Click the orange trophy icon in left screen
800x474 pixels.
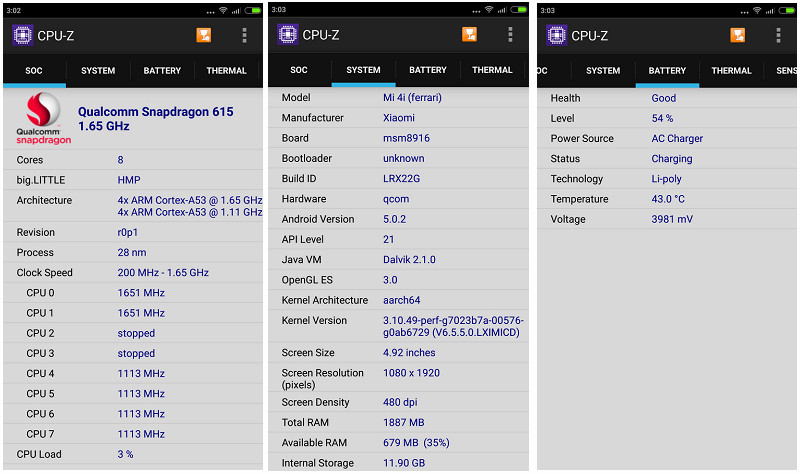pyautogui.click(x=204, y=35)
